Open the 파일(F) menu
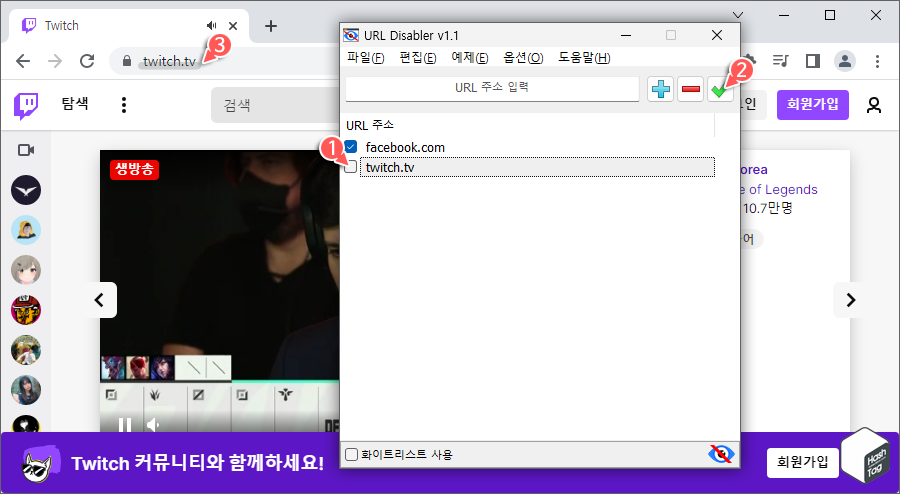 [366, 58]
